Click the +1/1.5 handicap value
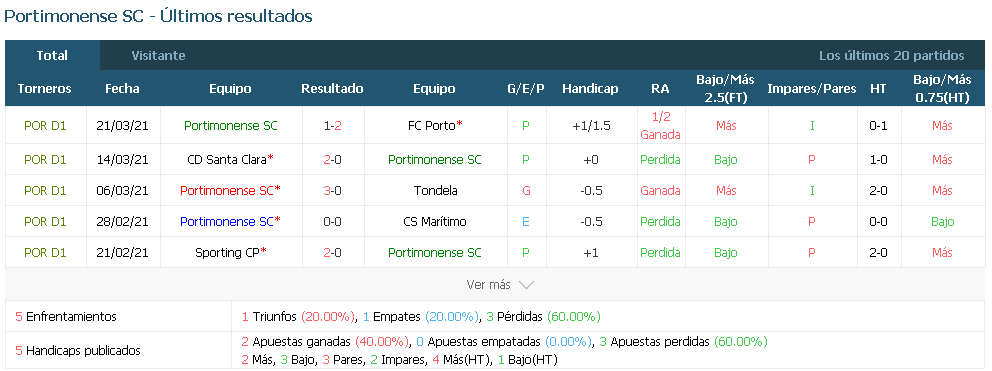992x371 pixels. pyautogui.click(x=590, y=125)
